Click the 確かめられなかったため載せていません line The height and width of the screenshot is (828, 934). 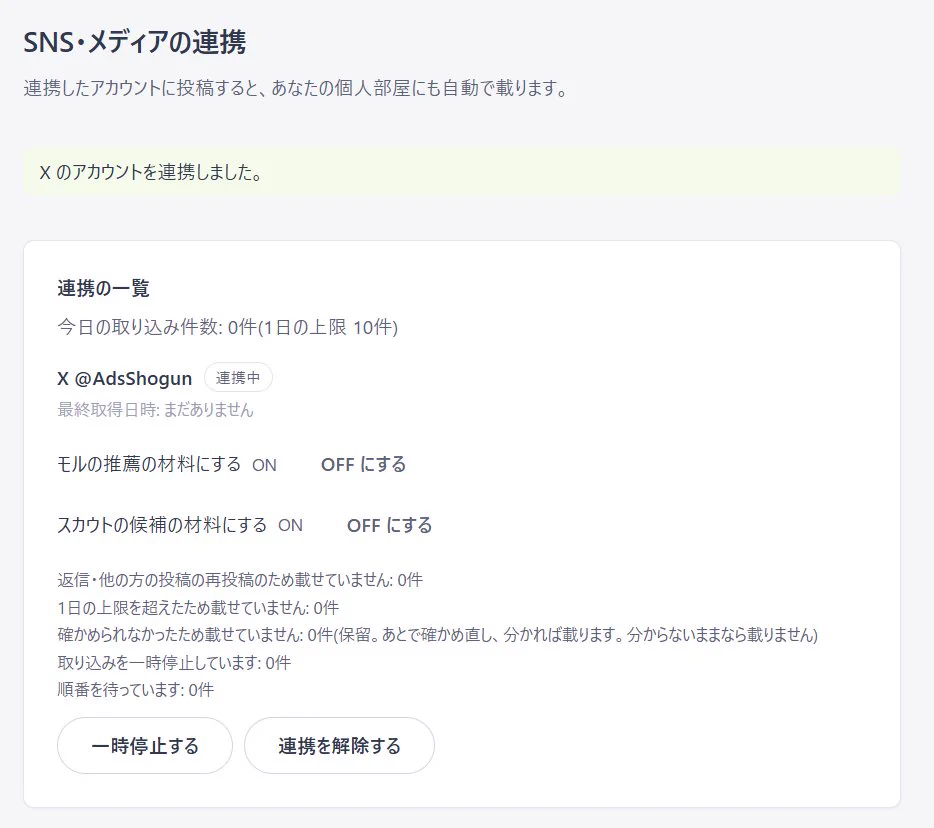click(x=437, y=635)
